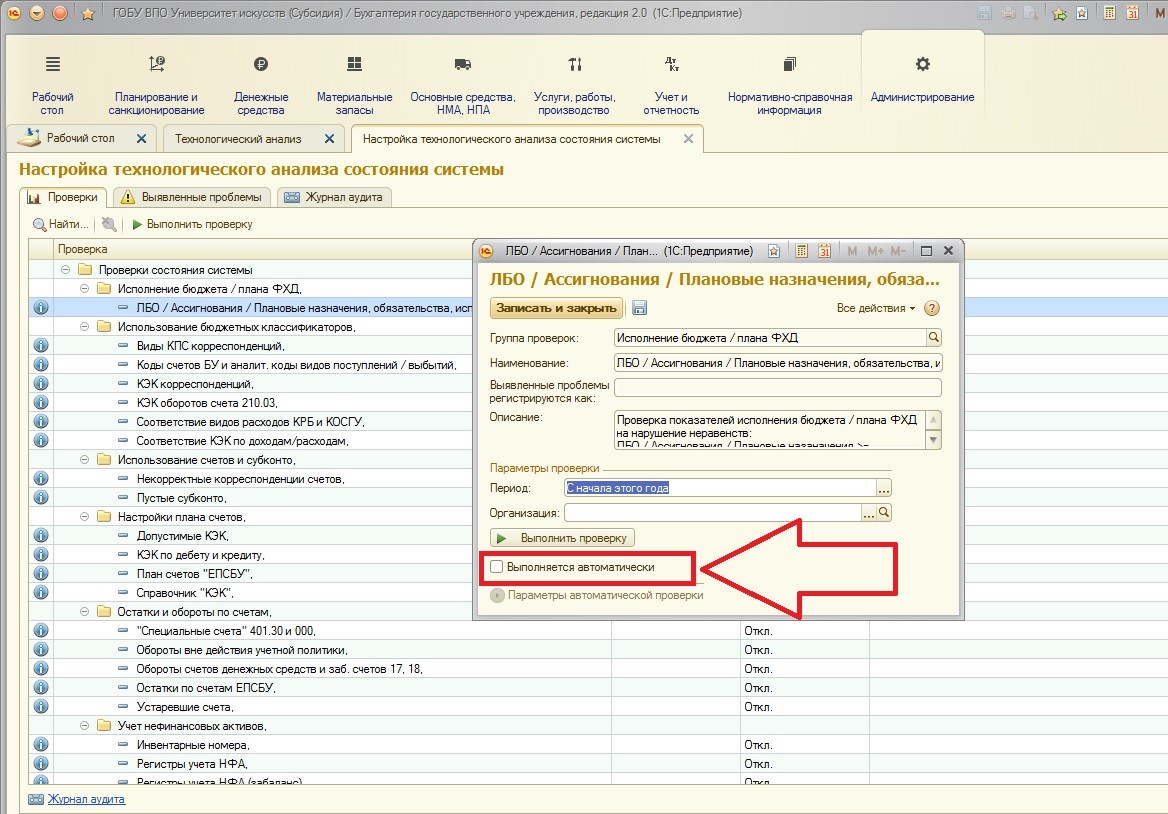Screen dimensions: 1168x814
Task: Click the save diskette icon in dialog
Action: pos(640,308)
